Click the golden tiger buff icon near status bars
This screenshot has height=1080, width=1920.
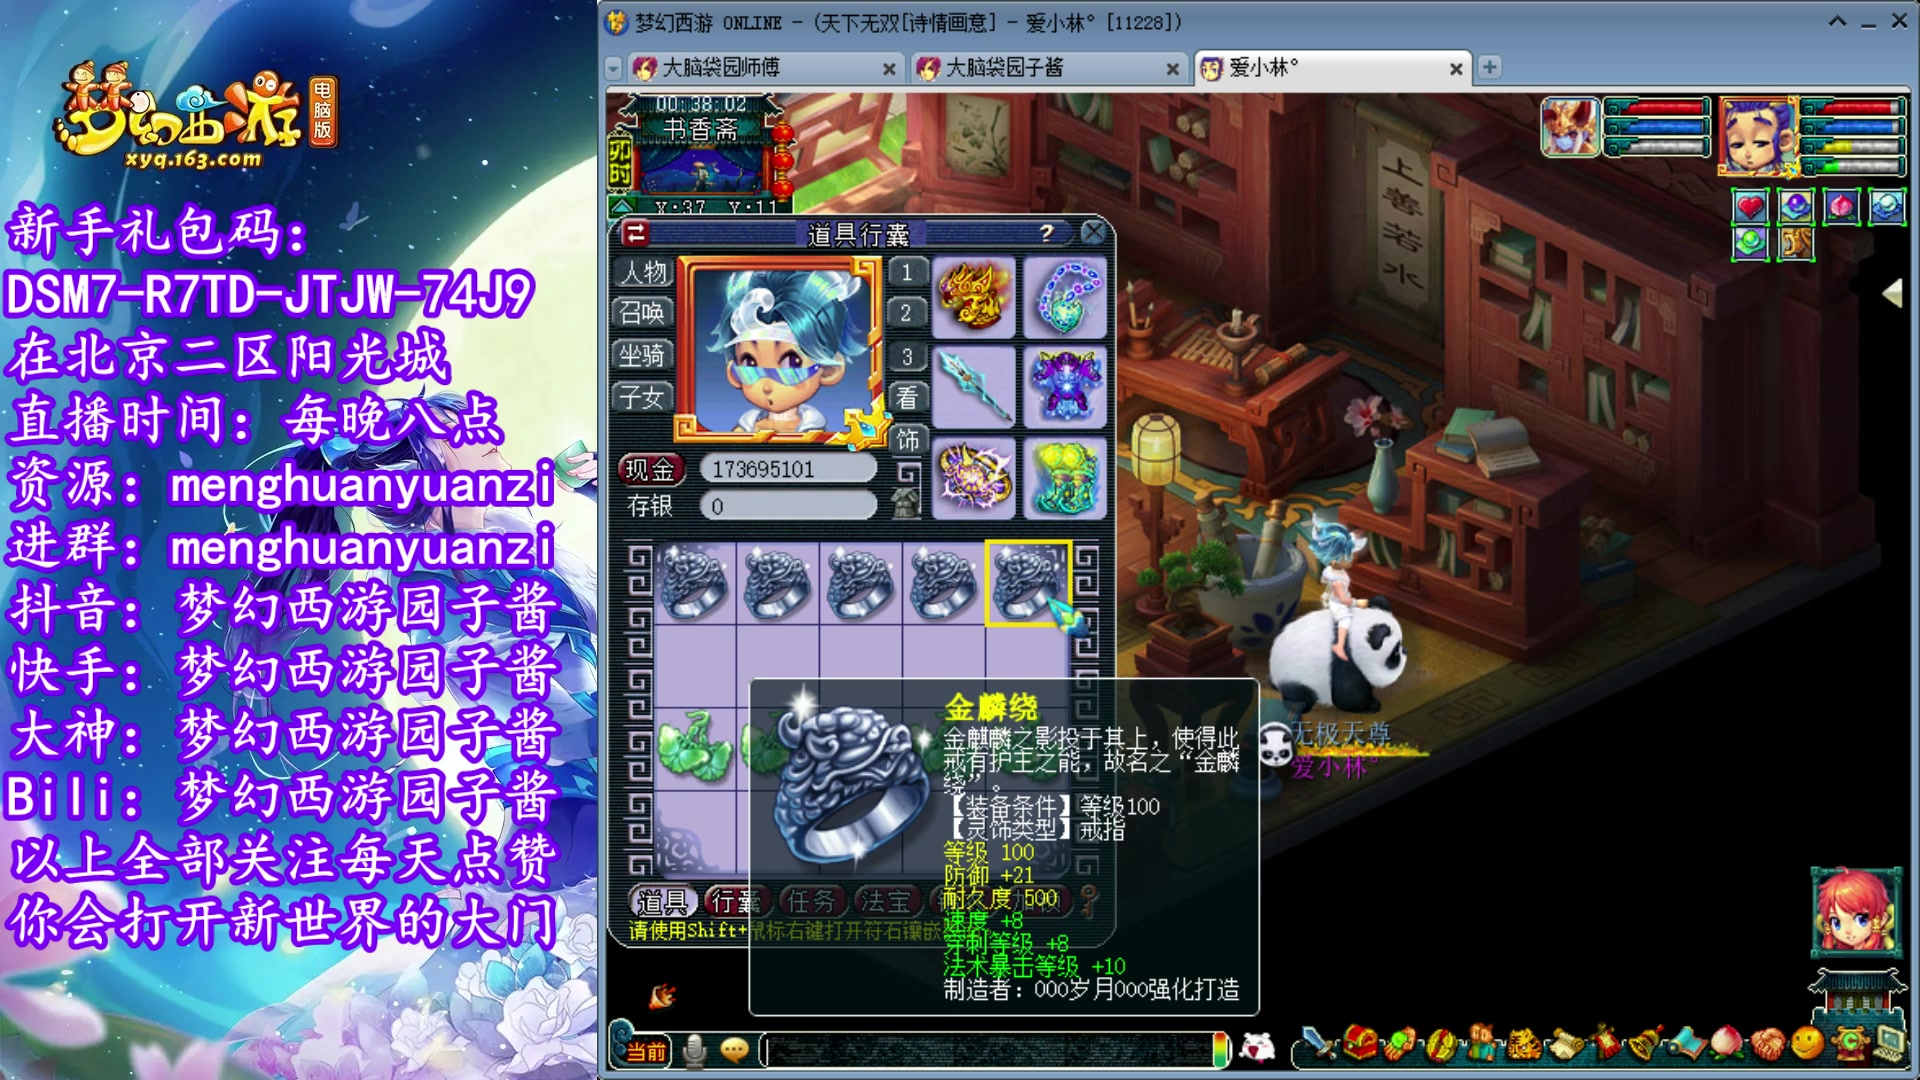pyautogui.click(x=1796, y=243)
